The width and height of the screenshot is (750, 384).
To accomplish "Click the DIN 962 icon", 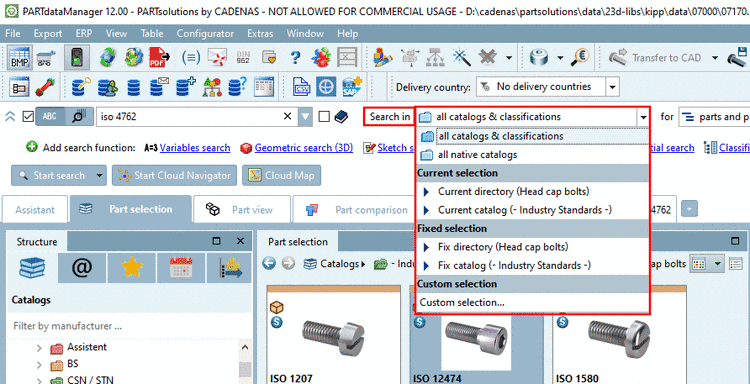I will [243, 58].
